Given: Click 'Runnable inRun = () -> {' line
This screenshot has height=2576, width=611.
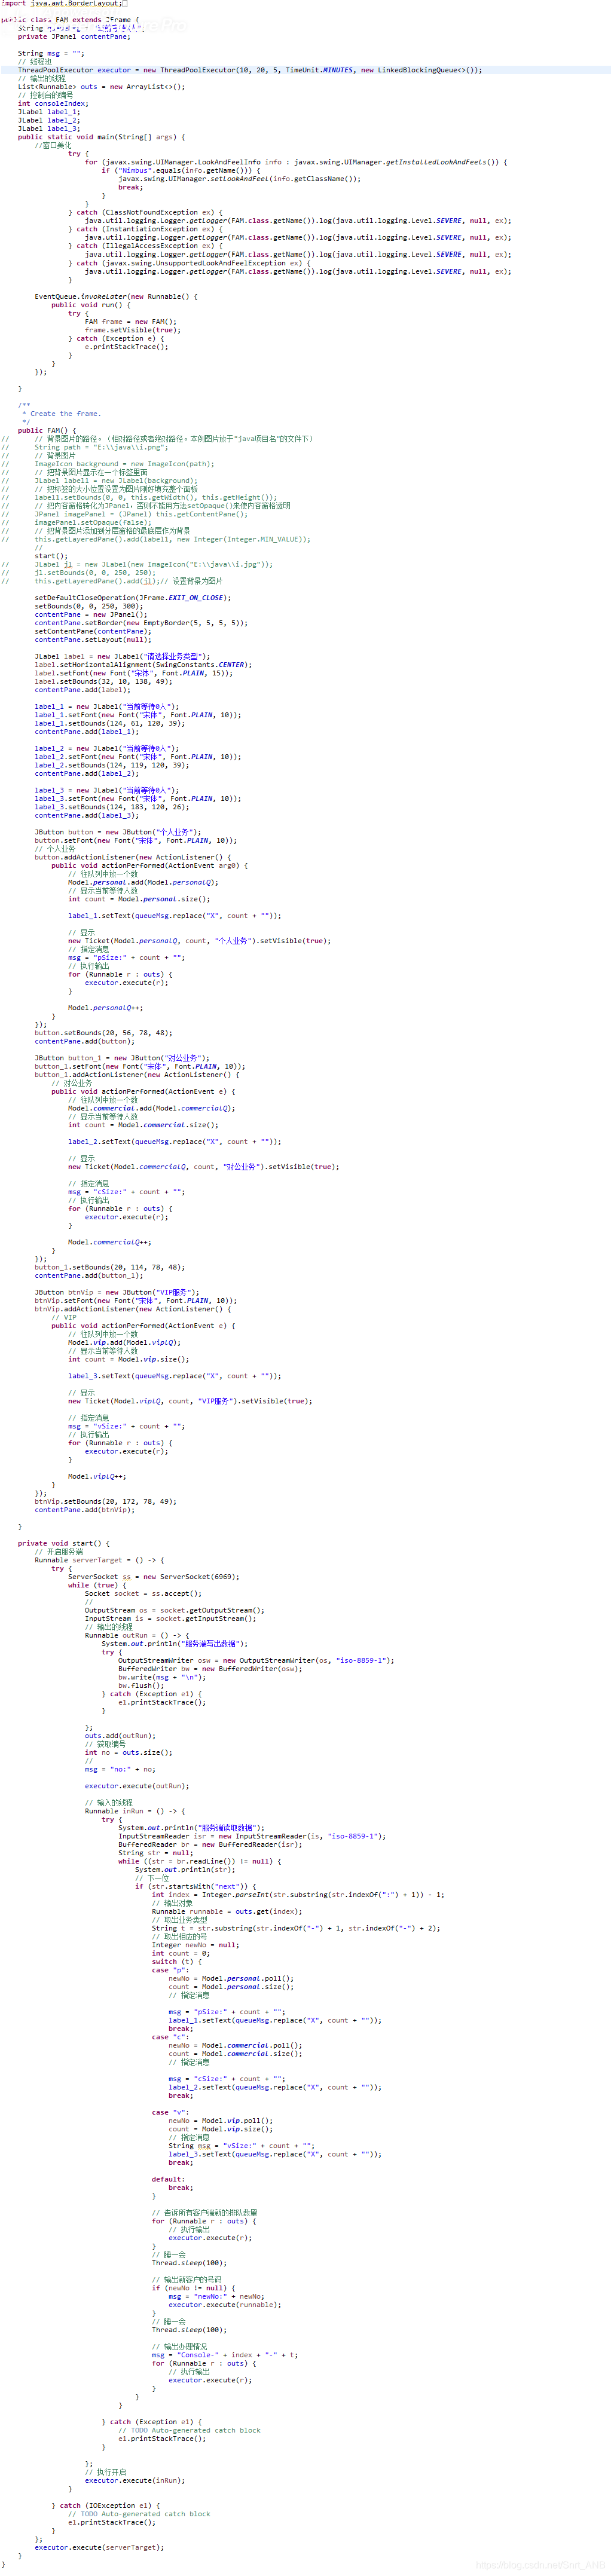Looking at the screenshot, I should click(x=135, y=1811).
